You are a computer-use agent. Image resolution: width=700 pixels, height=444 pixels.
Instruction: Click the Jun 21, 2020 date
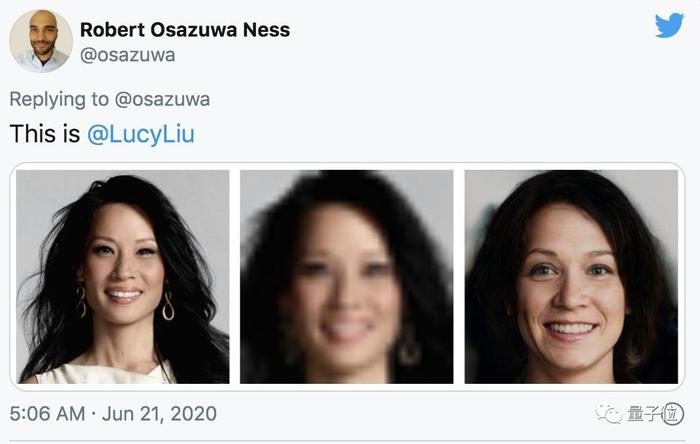coord(159,414)
